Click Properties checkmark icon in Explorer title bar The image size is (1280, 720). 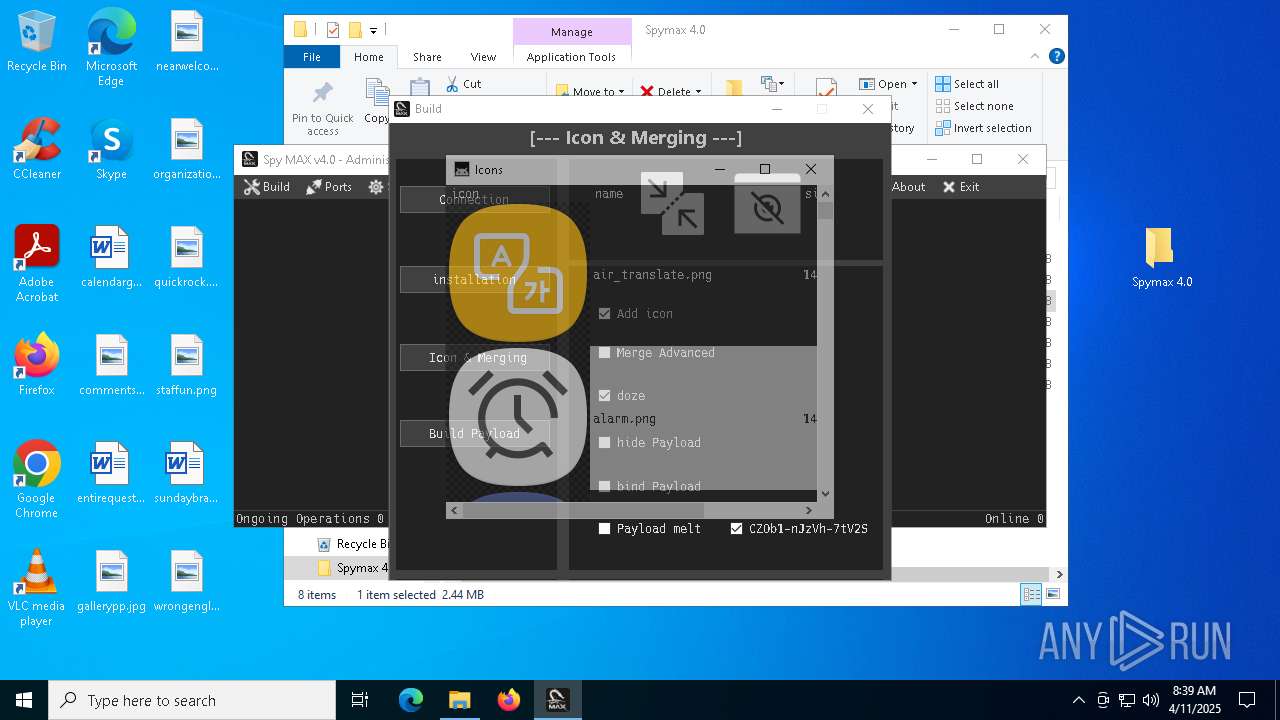tap(333, 30)
